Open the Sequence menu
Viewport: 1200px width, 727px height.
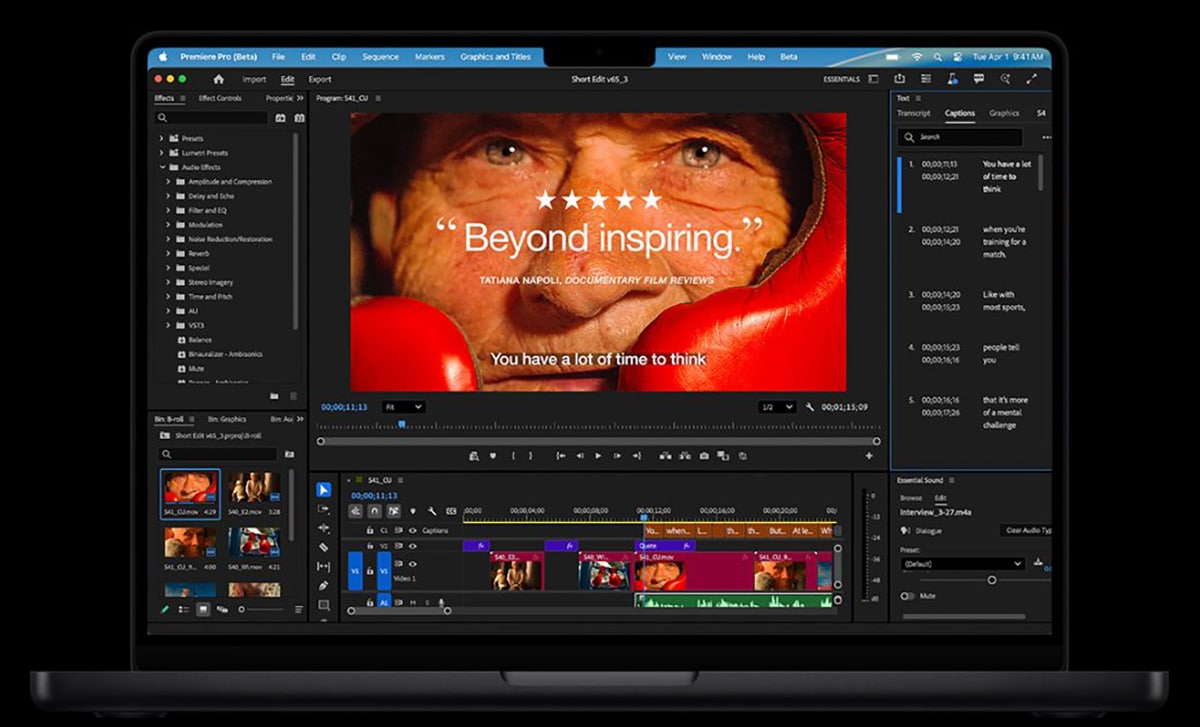point(379,57)
